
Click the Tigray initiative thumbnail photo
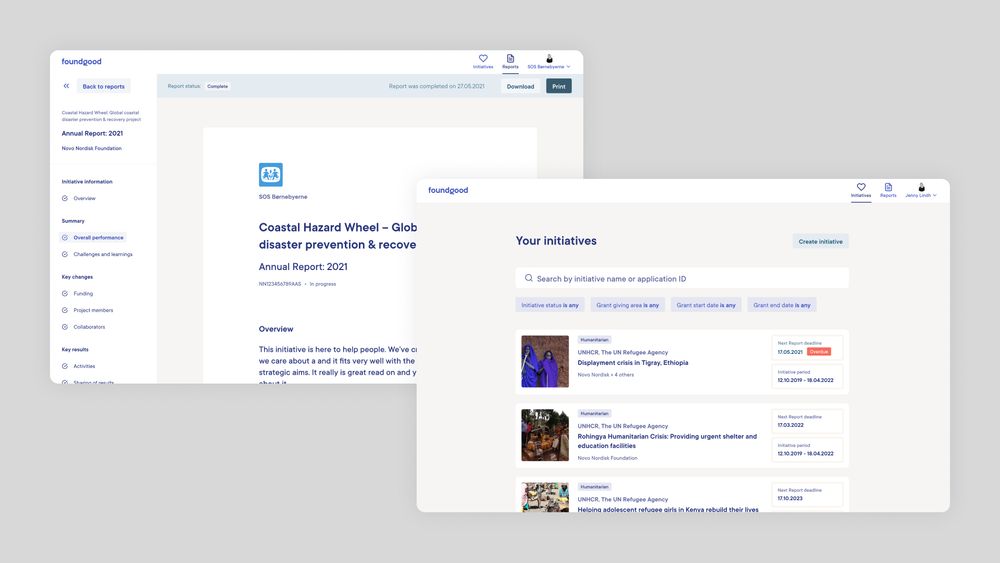click(x=545, y=362)
